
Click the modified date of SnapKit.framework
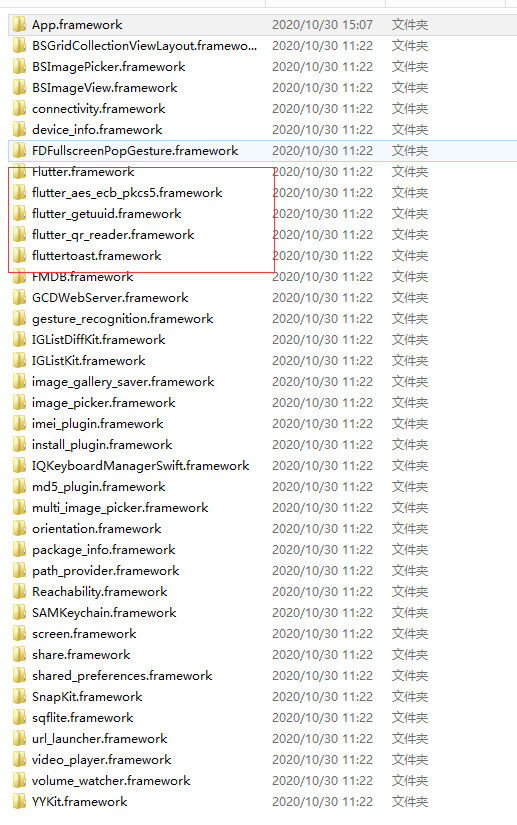[322, 697]
